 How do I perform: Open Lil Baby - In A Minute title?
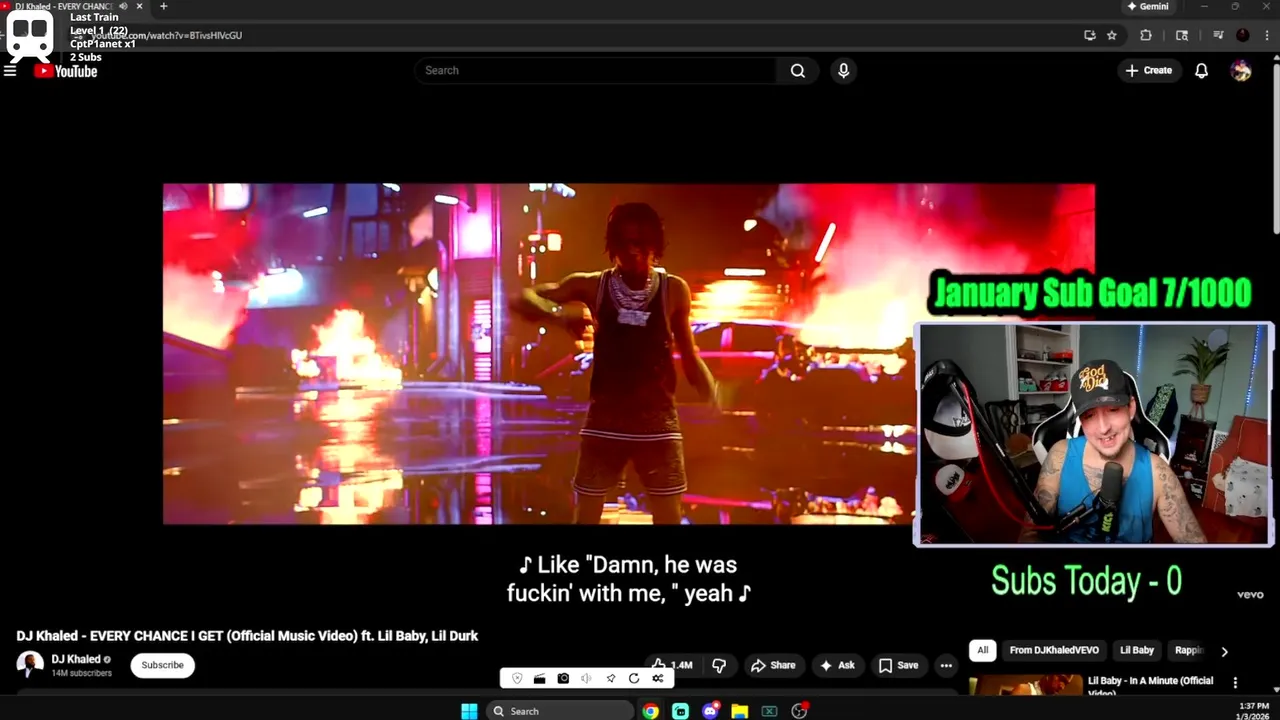pyautogui.click(x=1150, y=686)
